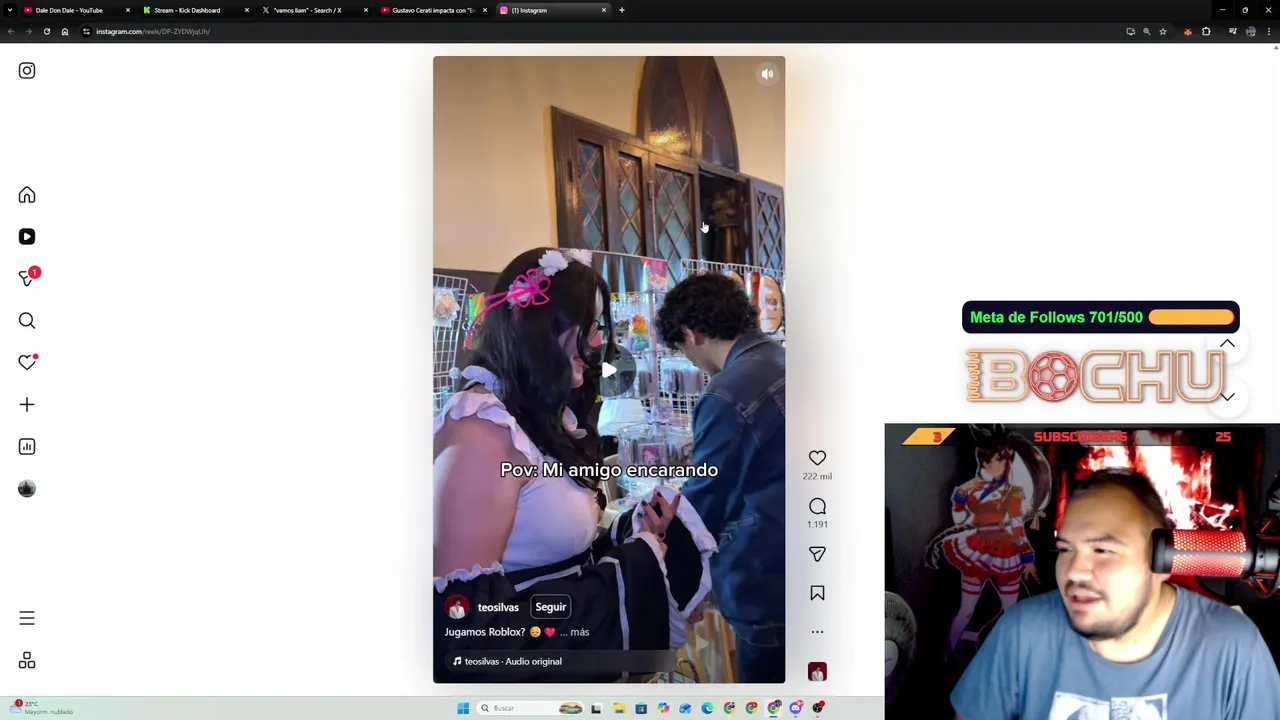Open notifications heart in sidebar

(x=27, y=363)
